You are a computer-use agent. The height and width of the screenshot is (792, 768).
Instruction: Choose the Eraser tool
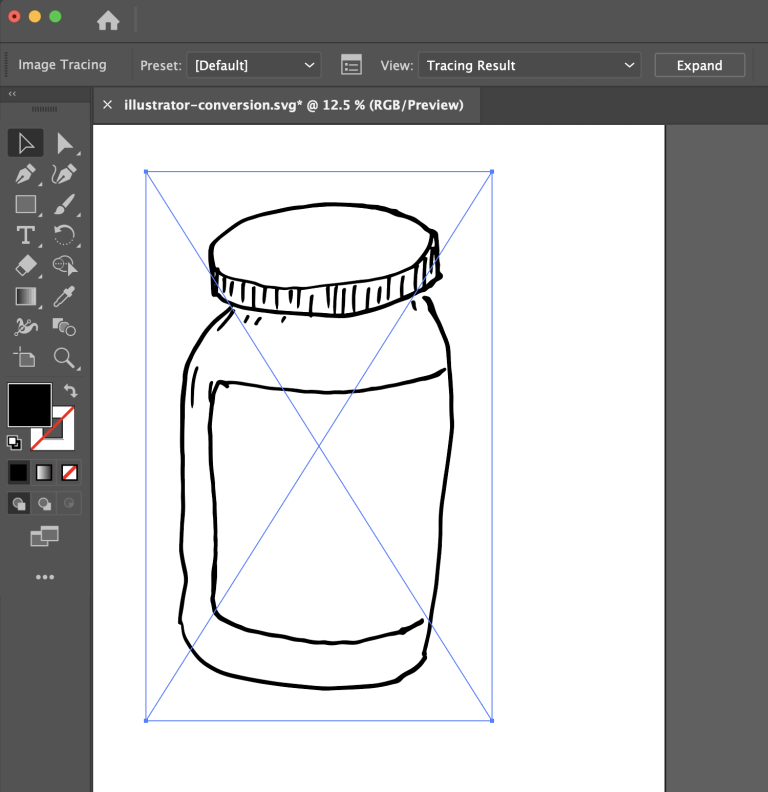[26, 266]
